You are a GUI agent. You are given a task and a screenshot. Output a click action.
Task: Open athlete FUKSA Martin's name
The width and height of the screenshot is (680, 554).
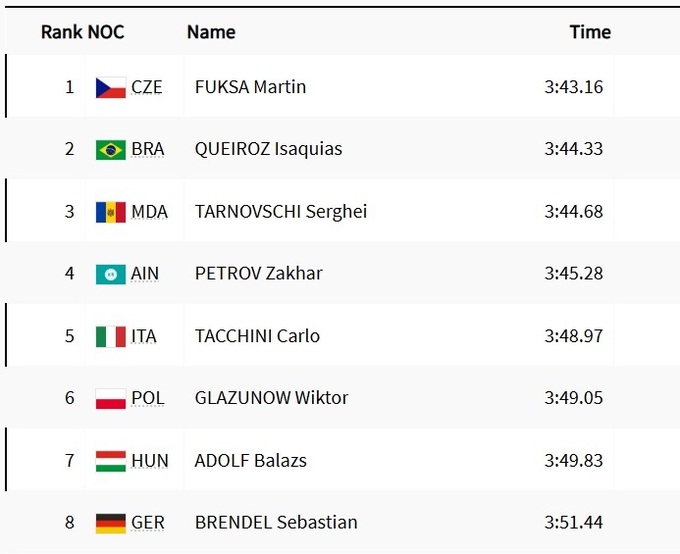point(250,87)
